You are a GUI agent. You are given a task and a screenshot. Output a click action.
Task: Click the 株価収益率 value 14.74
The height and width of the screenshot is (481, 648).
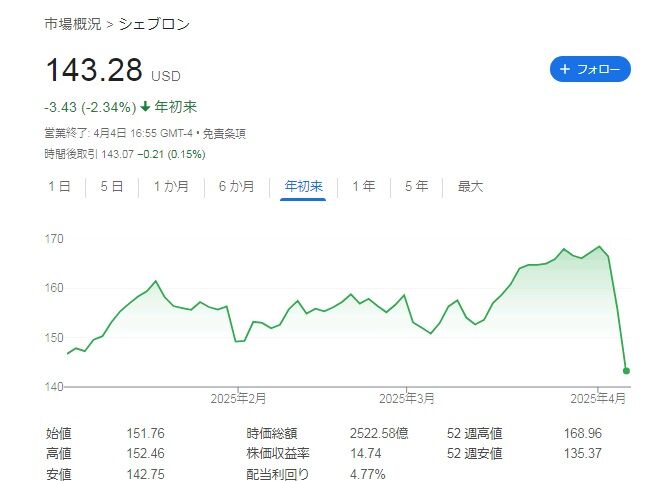point(366,453)
